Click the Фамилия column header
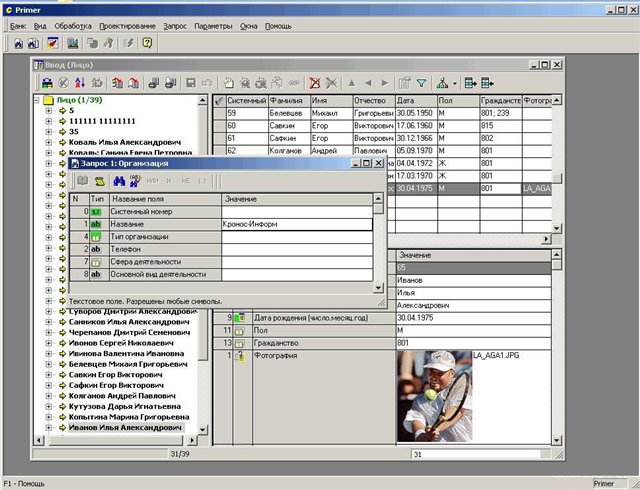This screenshot has width=640, height=490. [288, 101]
